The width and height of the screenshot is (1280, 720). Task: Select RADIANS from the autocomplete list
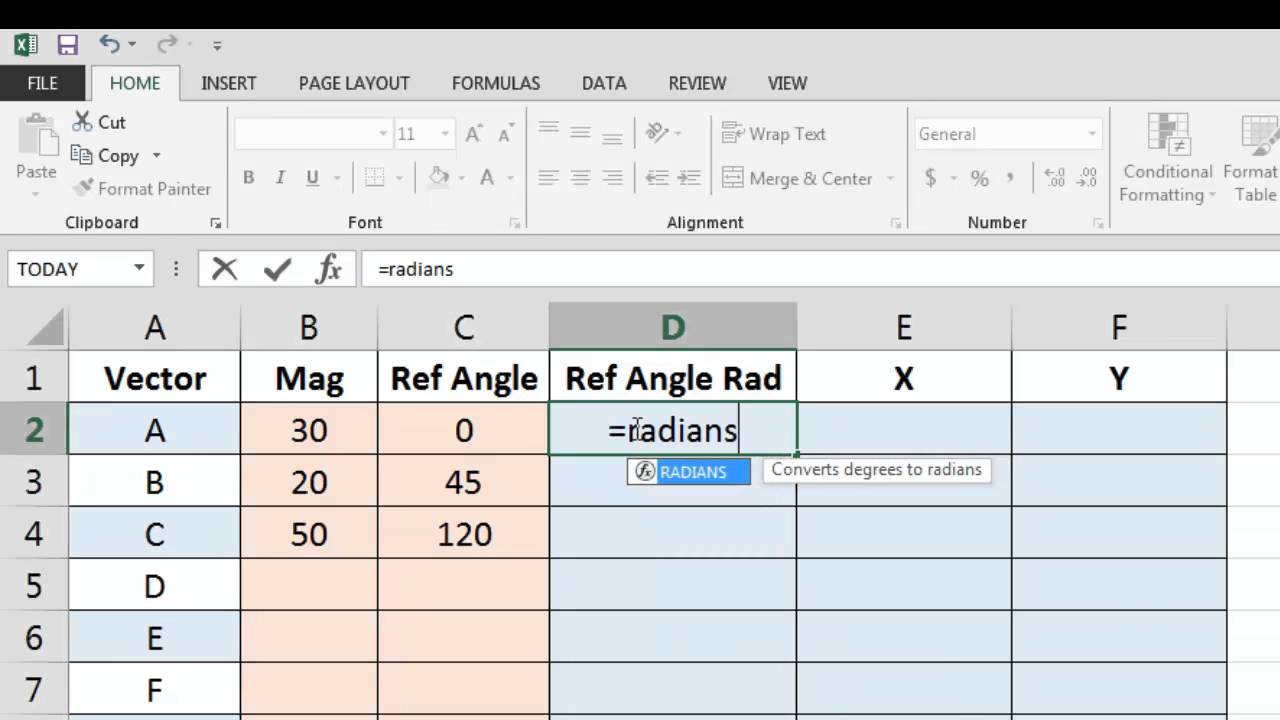point(694,471)
